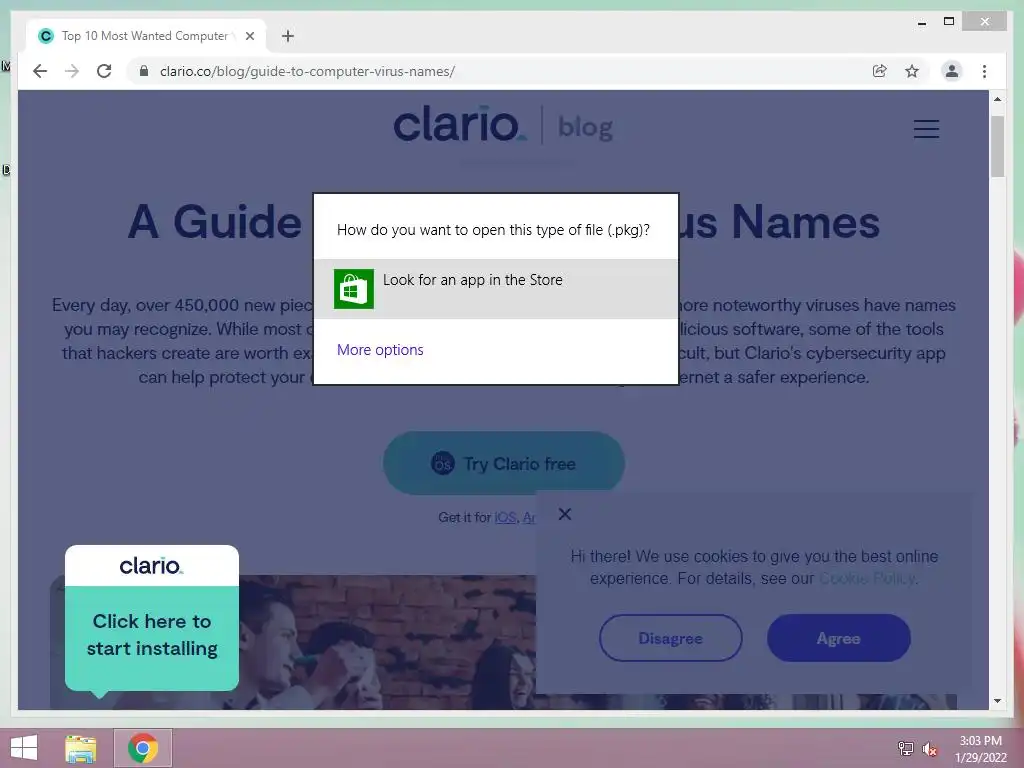Click Disagree on the cookie notice
The image size is (1024, 768).
pos(670,638)
